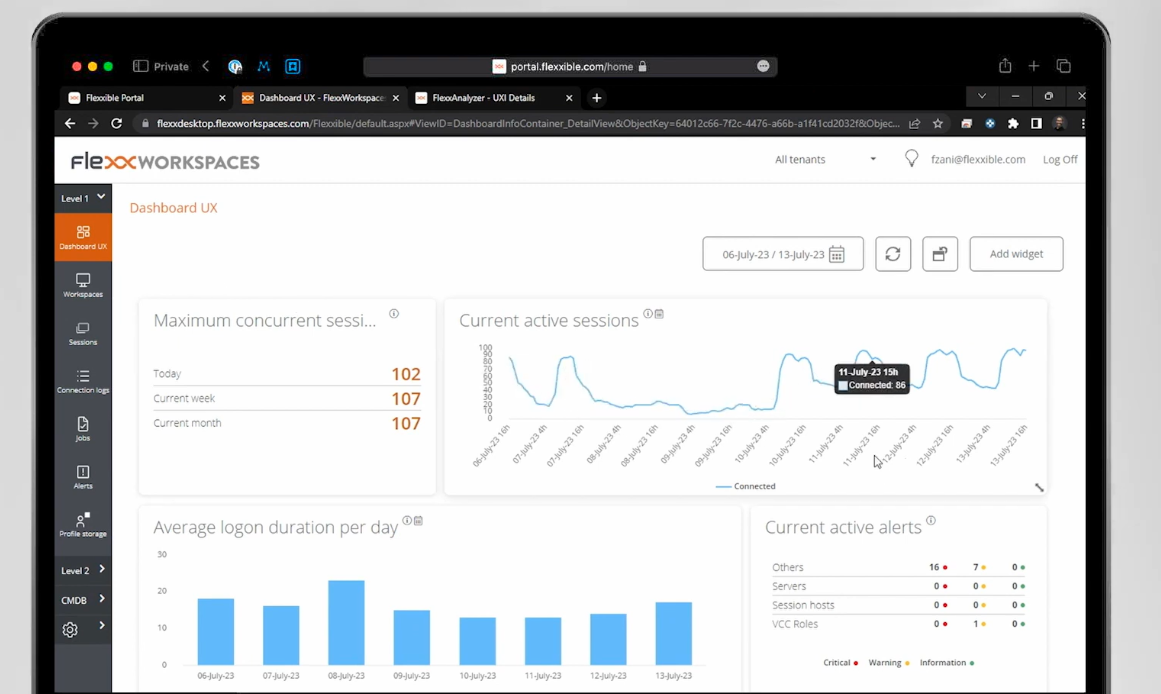Click the Dashboard UX page heading
Viewport: 1161px width, 694px height.
coord(173,208)
